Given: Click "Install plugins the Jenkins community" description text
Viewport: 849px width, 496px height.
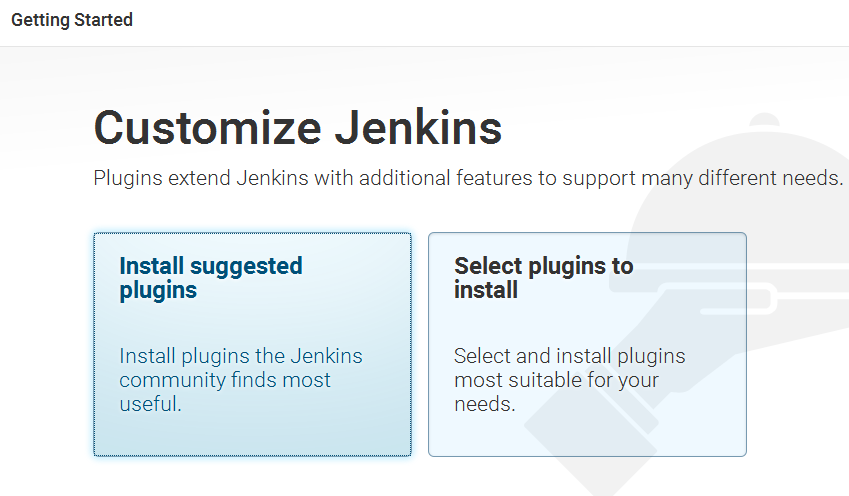Looking at the screenshot, I should (241, 368).
